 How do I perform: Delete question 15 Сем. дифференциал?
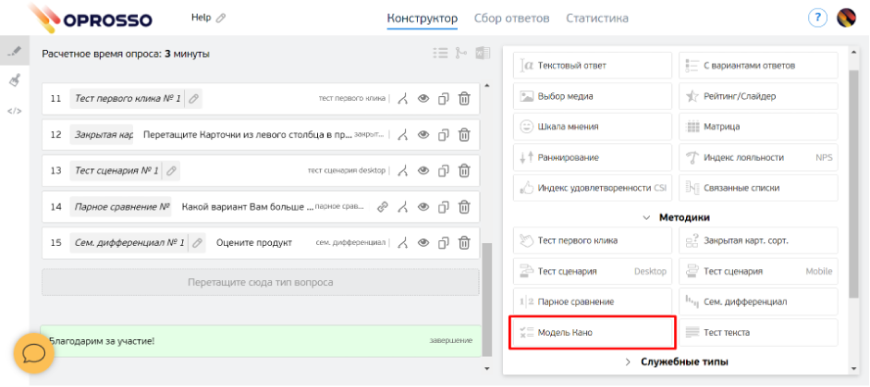click(x=464, y=243)
